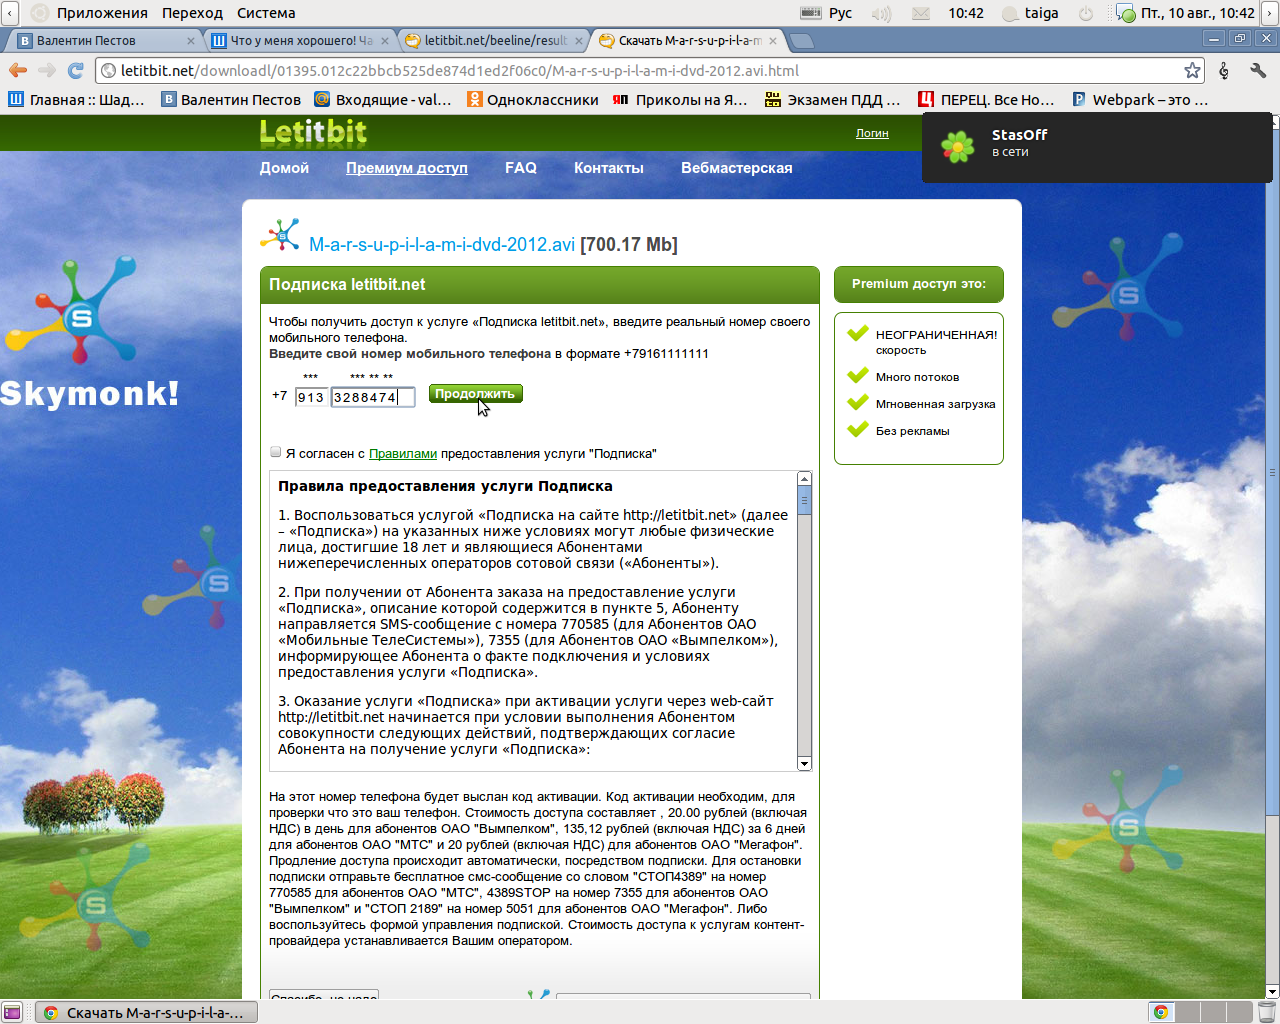This screenshot has width=1280, height=1024.
Task: Open the 'taiga' user menu
Action: (1030, 13)
